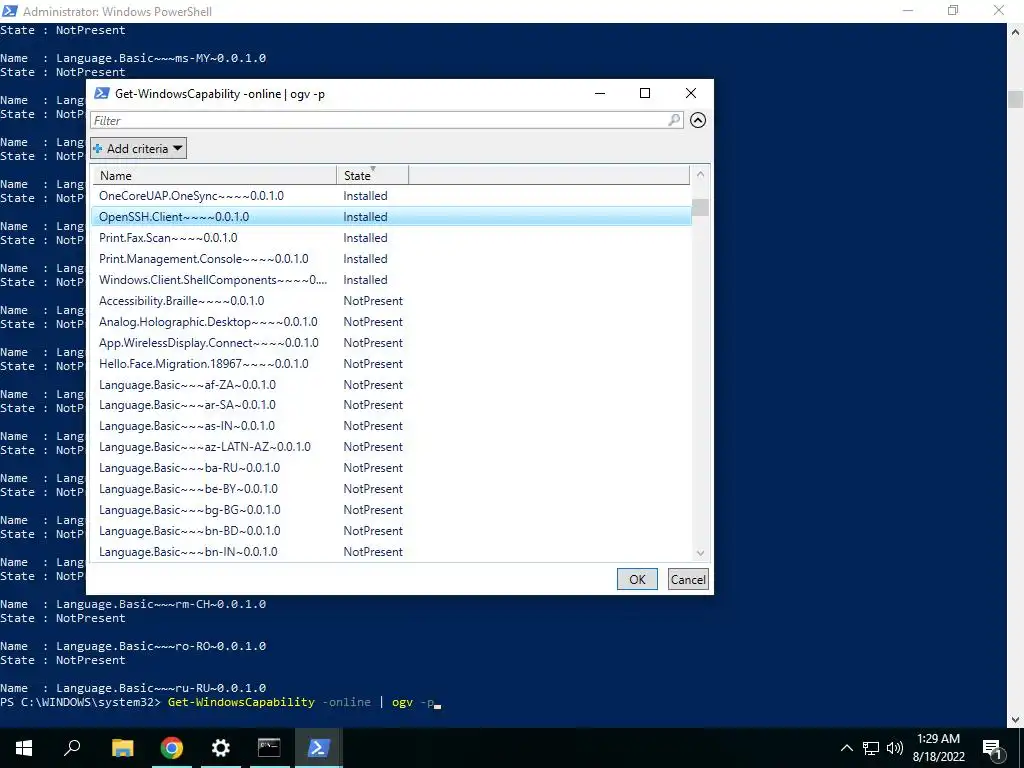
Task: Select App.WirelessDisplay.Connect row
Action: 392,343
